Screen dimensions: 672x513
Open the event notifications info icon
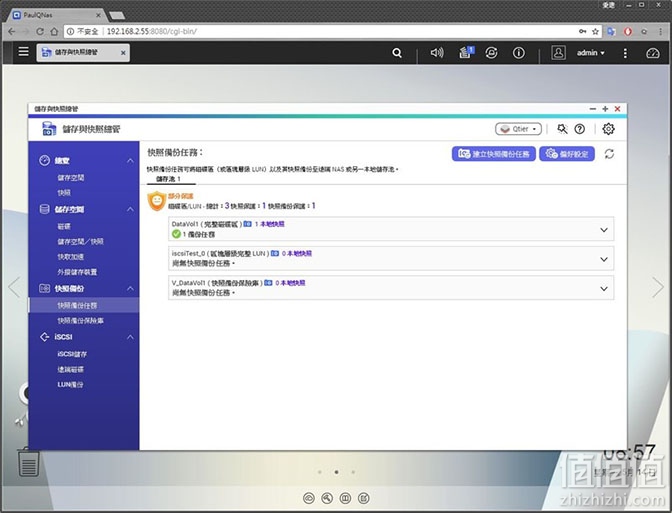pos(519,53)
